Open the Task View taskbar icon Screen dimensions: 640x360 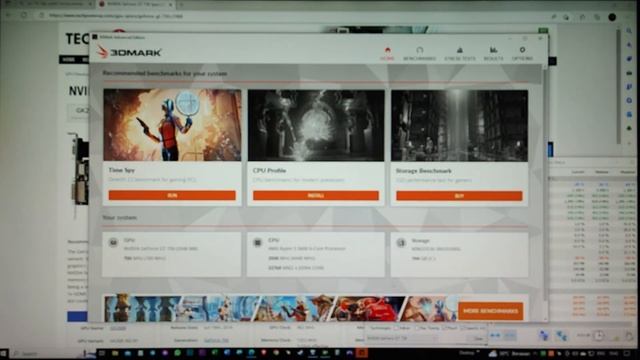(x=102, y=353)
